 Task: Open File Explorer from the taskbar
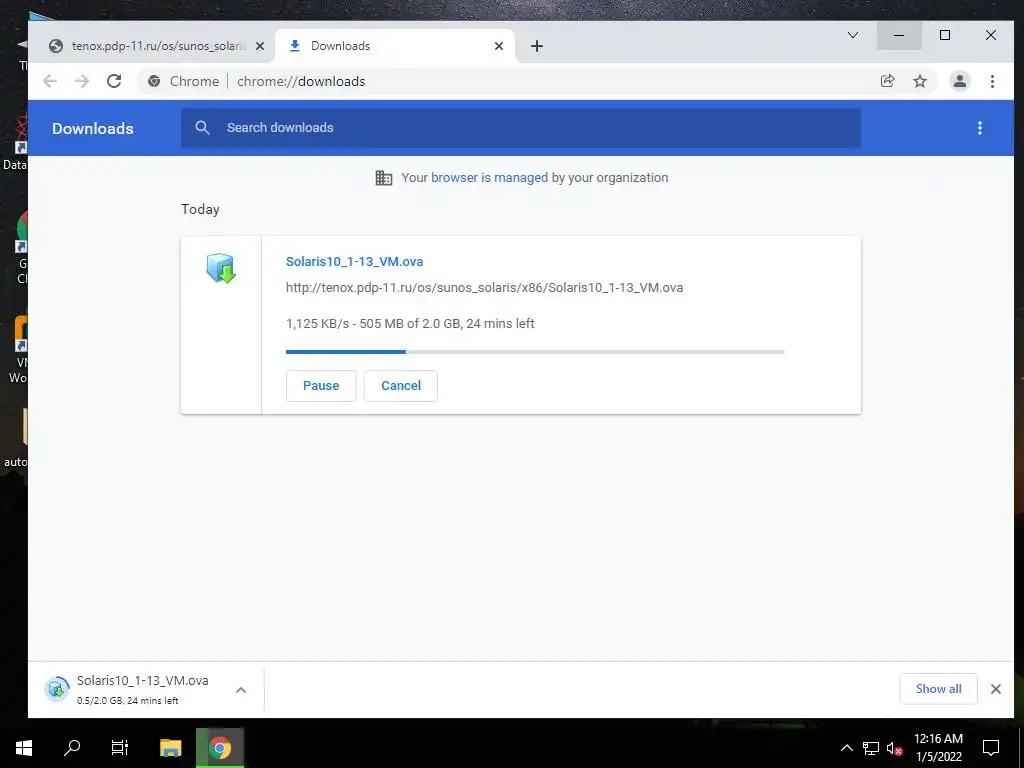tap(170, 748)
